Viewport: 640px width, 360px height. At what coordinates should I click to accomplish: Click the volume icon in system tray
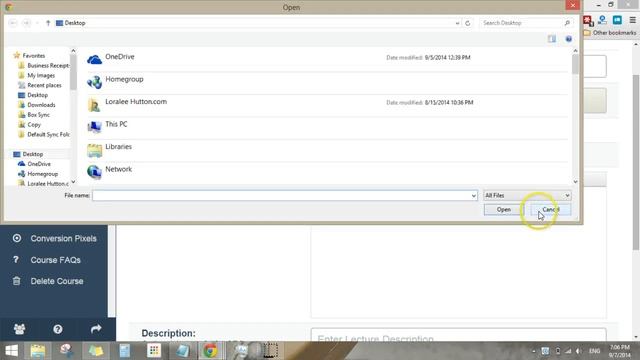pyautogui.click(x=578, y=351)
